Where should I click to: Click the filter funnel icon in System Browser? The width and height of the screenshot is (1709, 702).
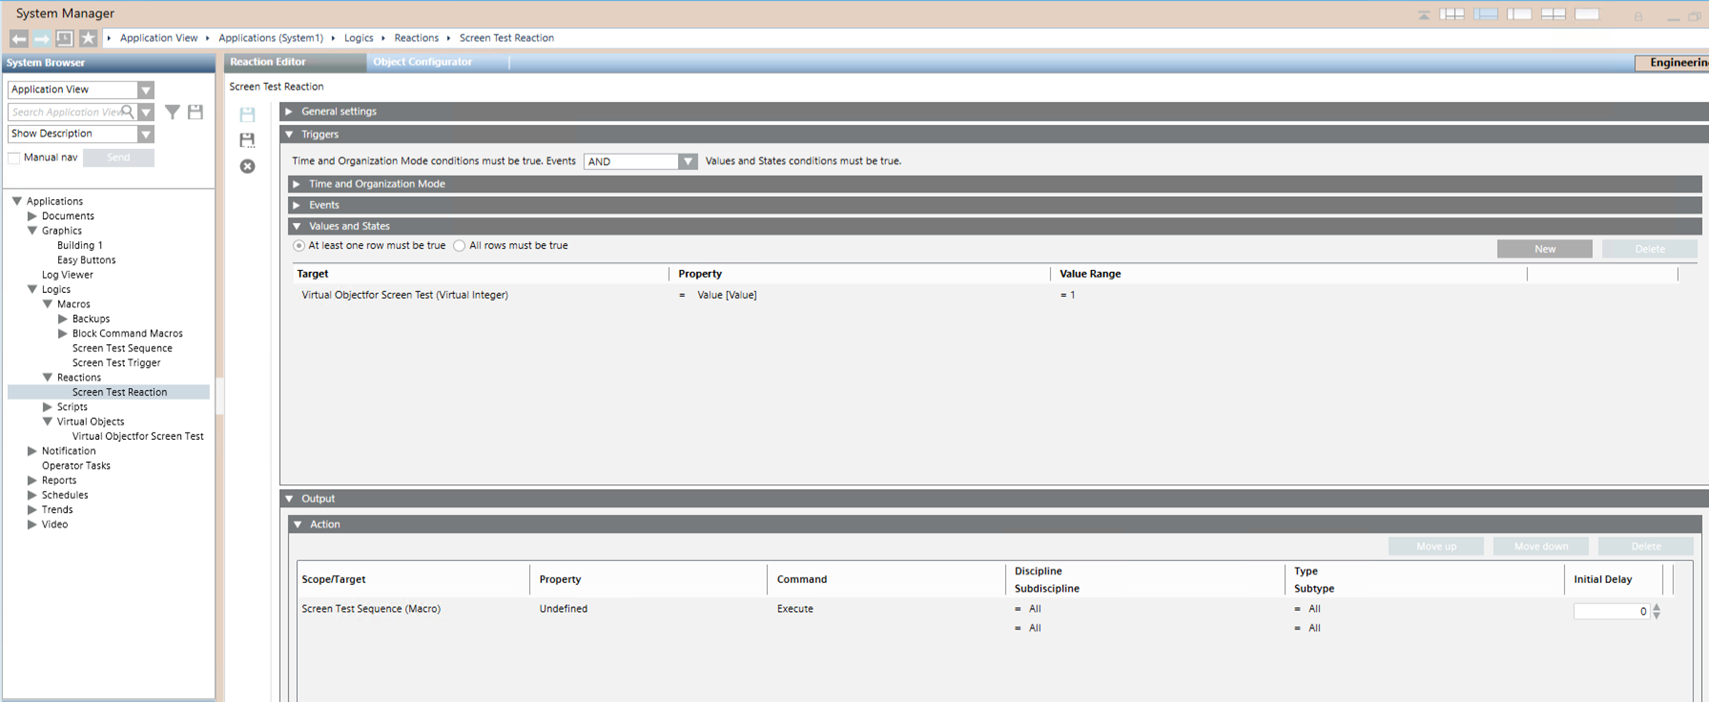pos(172,112)
